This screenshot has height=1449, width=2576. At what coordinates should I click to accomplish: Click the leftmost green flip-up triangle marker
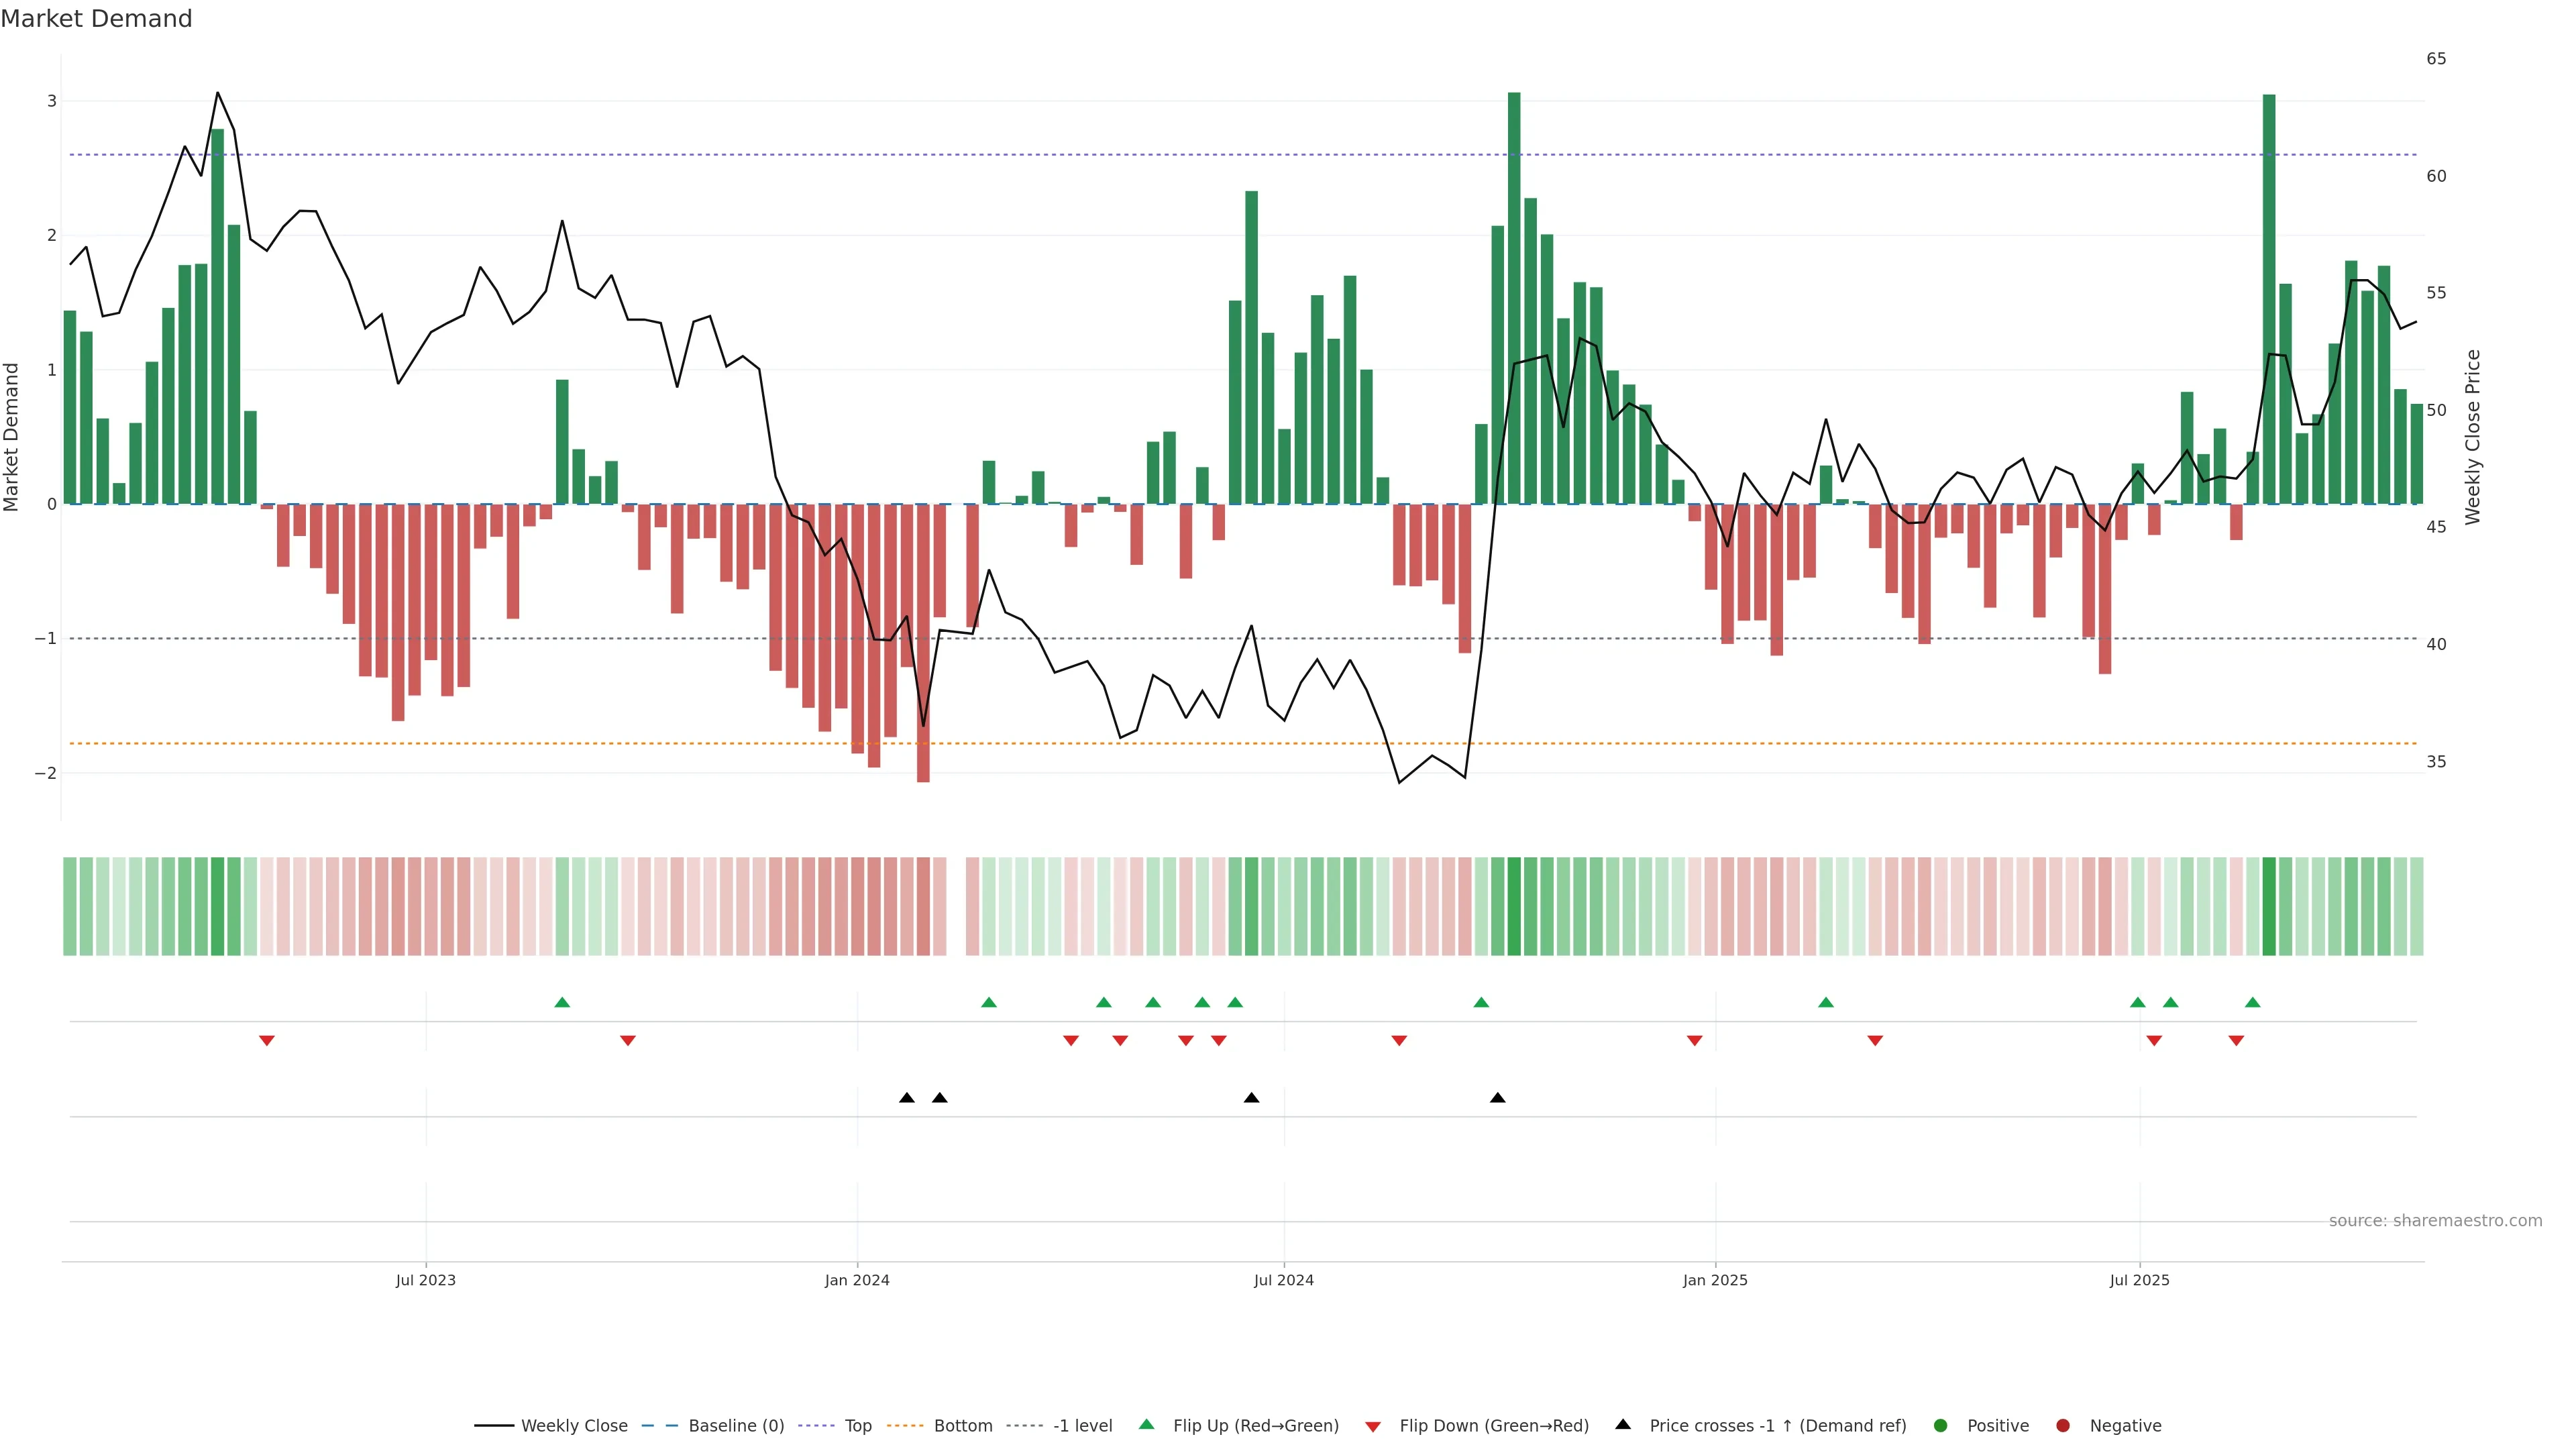tap(562, 1003)
